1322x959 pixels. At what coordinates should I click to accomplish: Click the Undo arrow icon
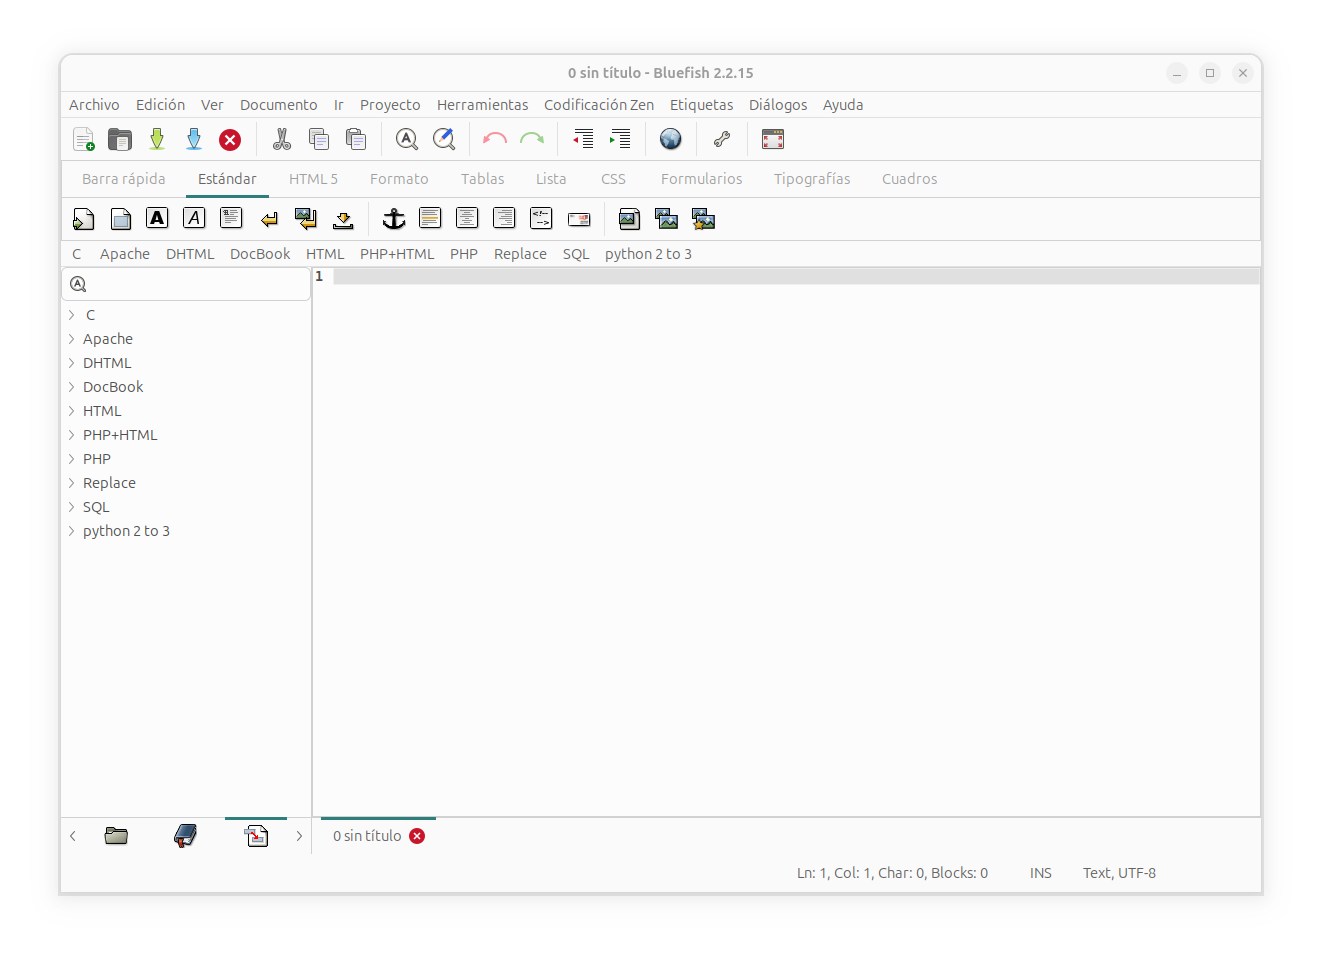click(x=495, y=139)
